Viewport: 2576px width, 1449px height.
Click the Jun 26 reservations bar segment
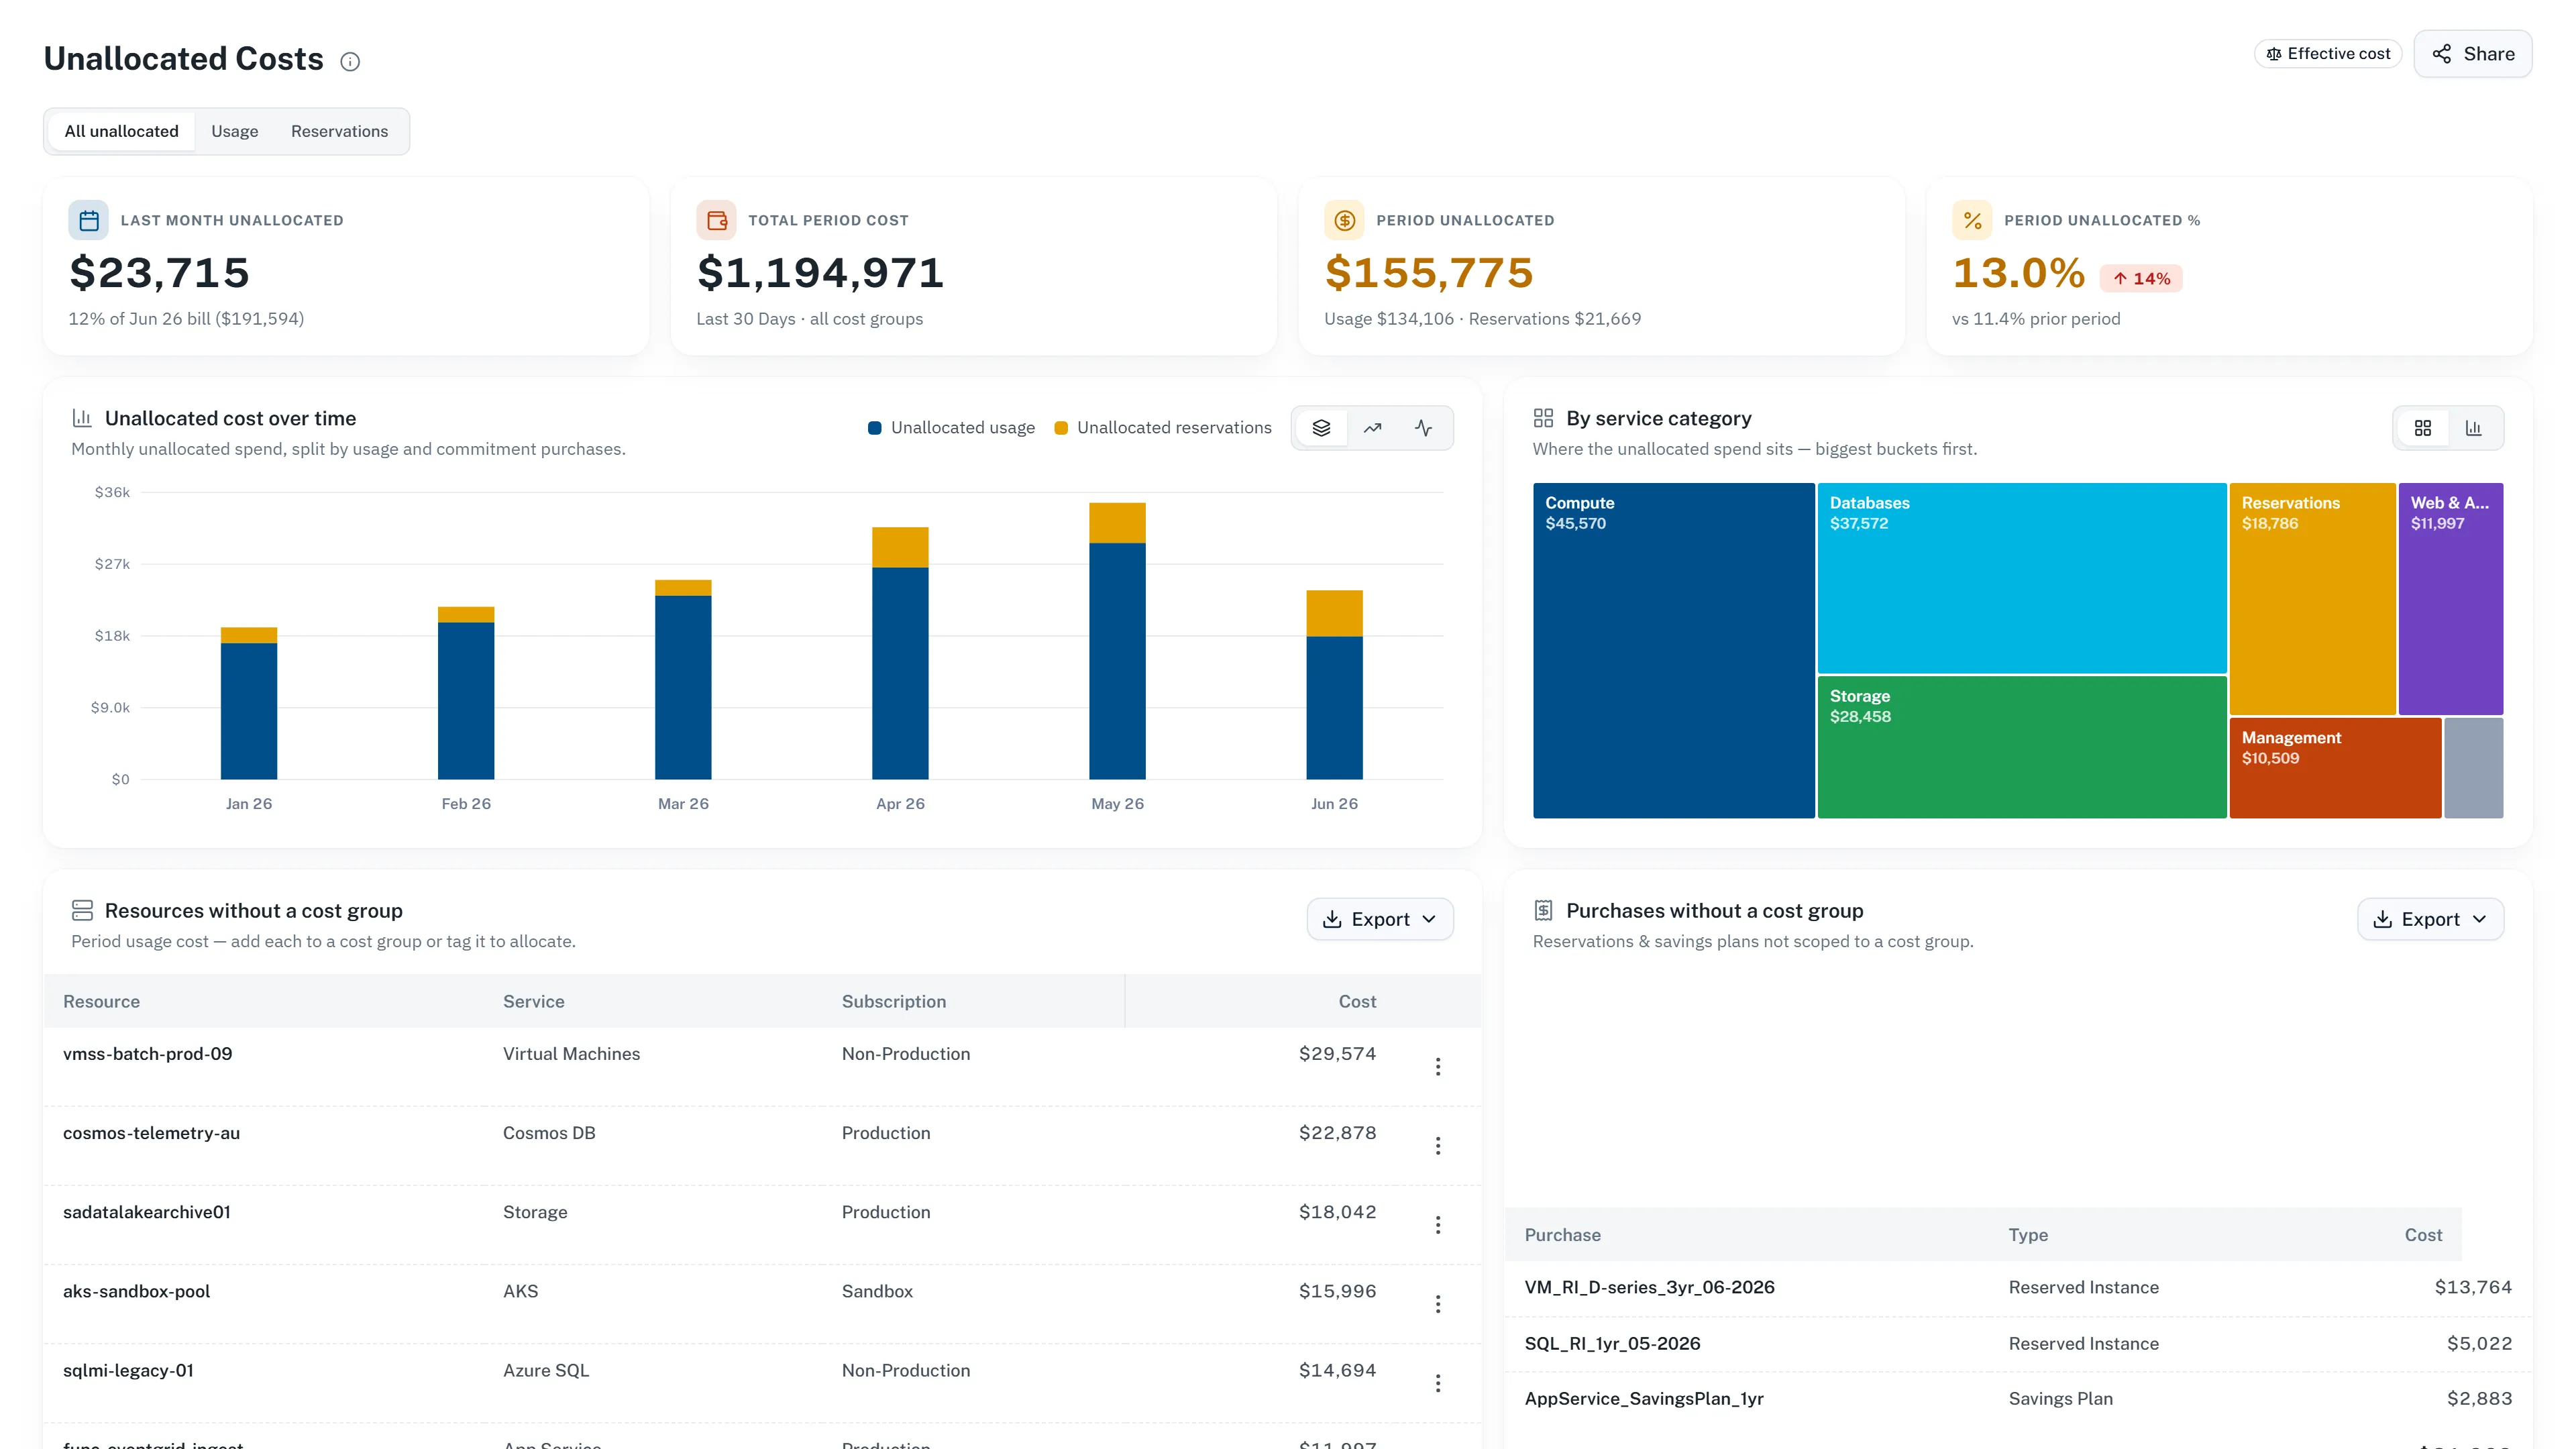point(1334,613)
